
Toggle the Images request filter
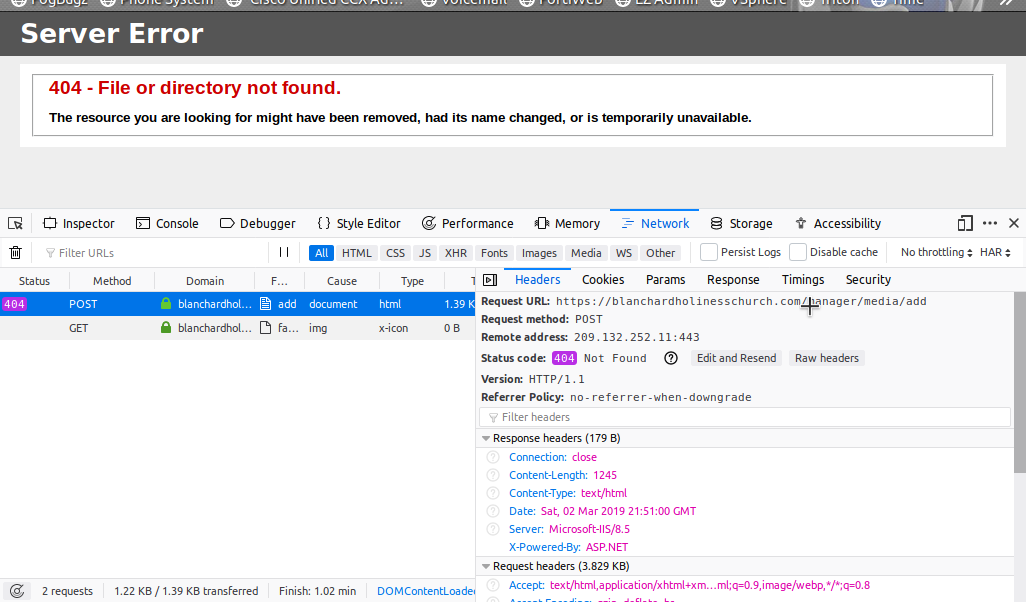click(x=539, y=252)
